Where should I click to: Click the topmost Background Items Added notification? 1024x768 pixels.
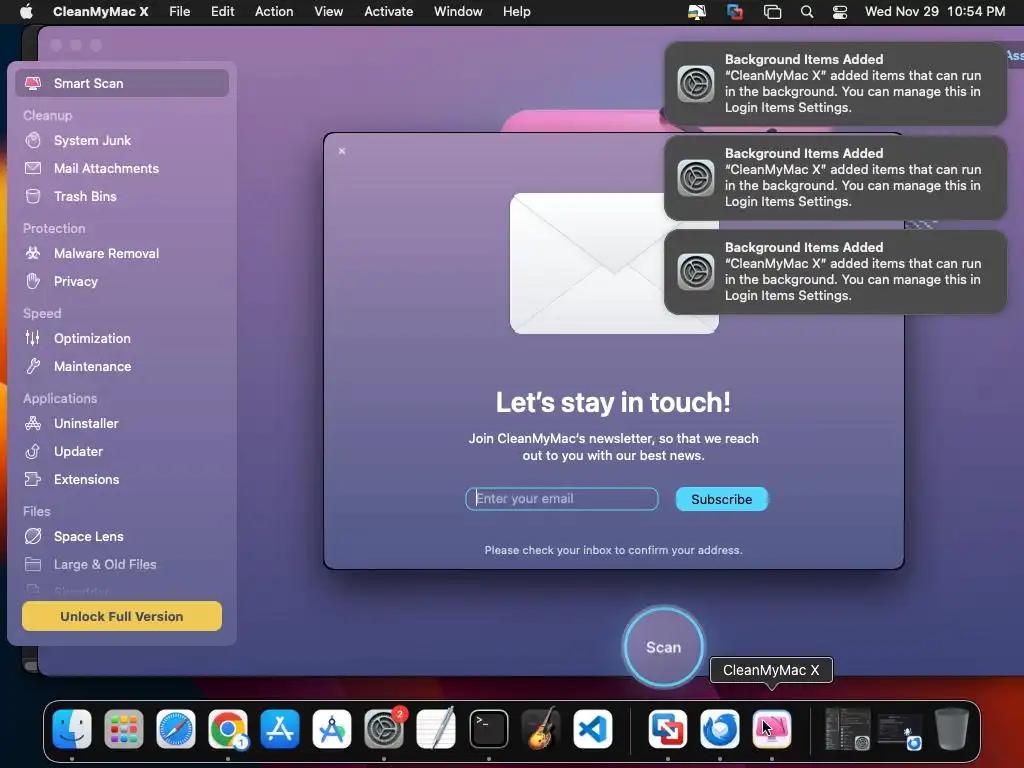tap(835, 84)
